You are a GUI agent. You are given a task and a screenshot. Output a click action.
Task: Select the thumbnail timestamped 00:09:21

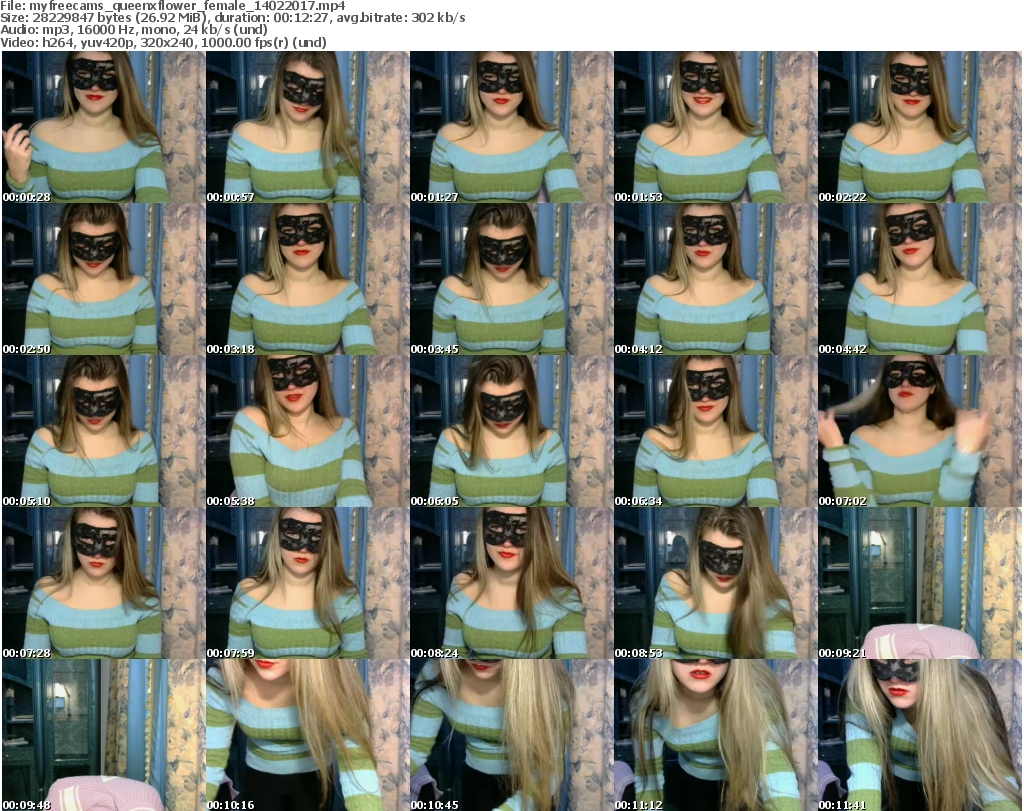920,583
